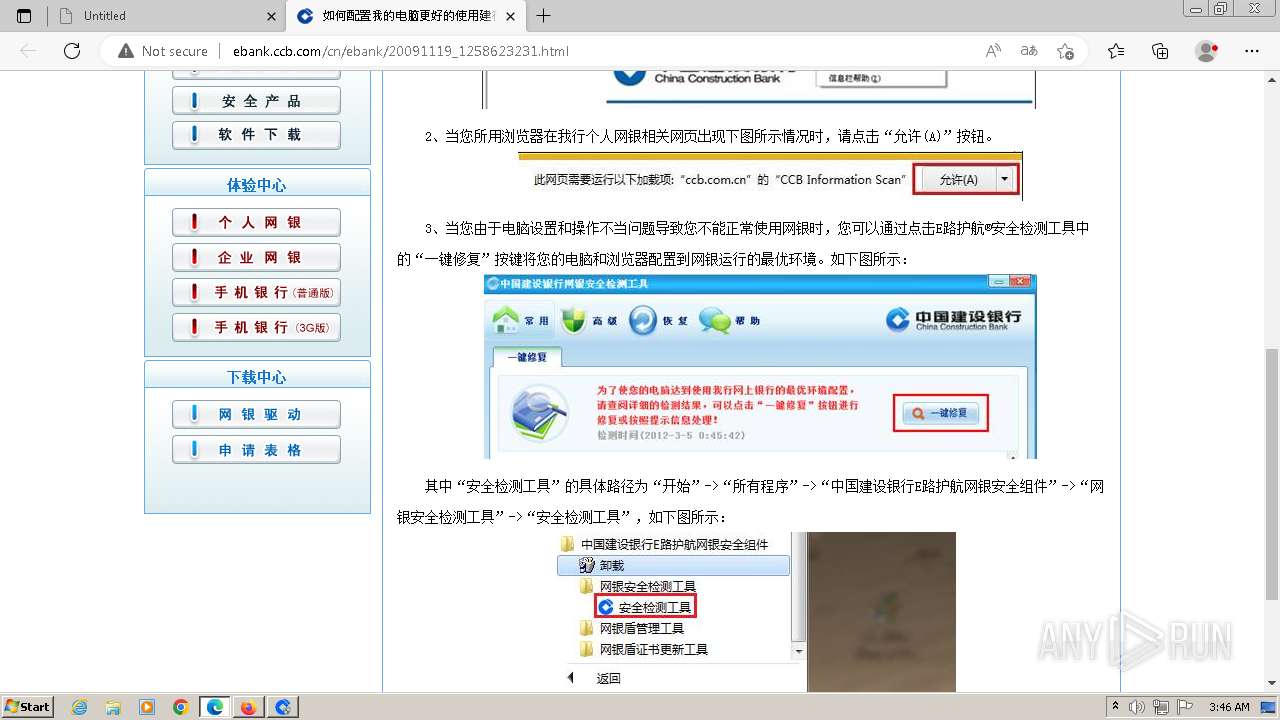
Task: Open the 企业网银 experience link
Action: pos(257,258)
